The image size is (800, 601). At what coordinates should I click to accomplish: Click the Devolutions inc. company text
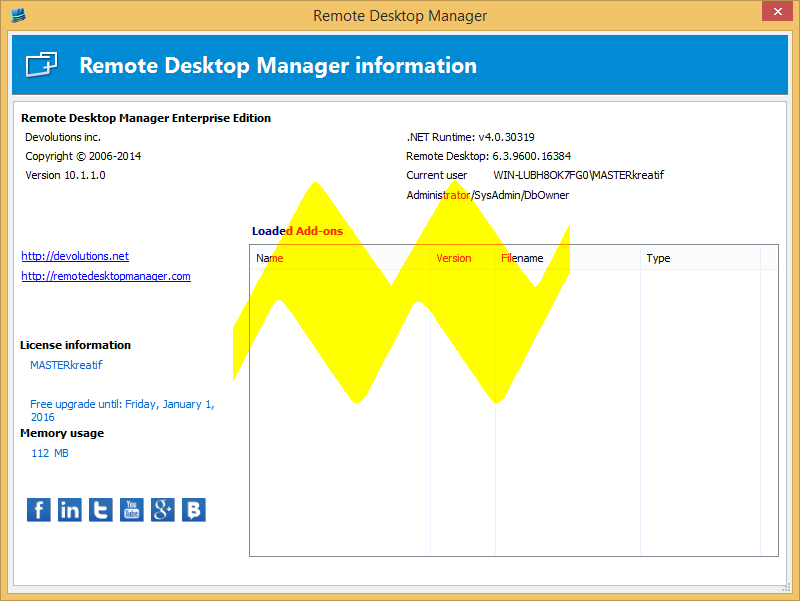tap(63, 137)
